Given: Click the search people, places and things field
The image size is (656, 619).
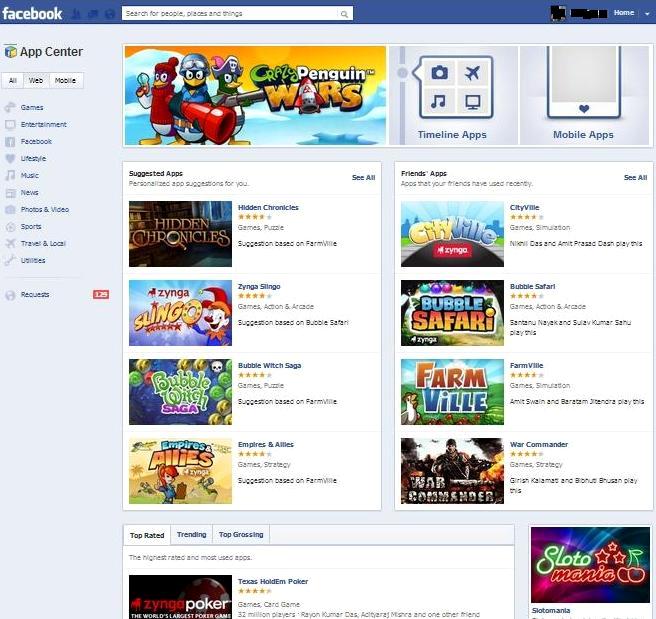Looking at the screenshot, I should [x=237, y=13].
